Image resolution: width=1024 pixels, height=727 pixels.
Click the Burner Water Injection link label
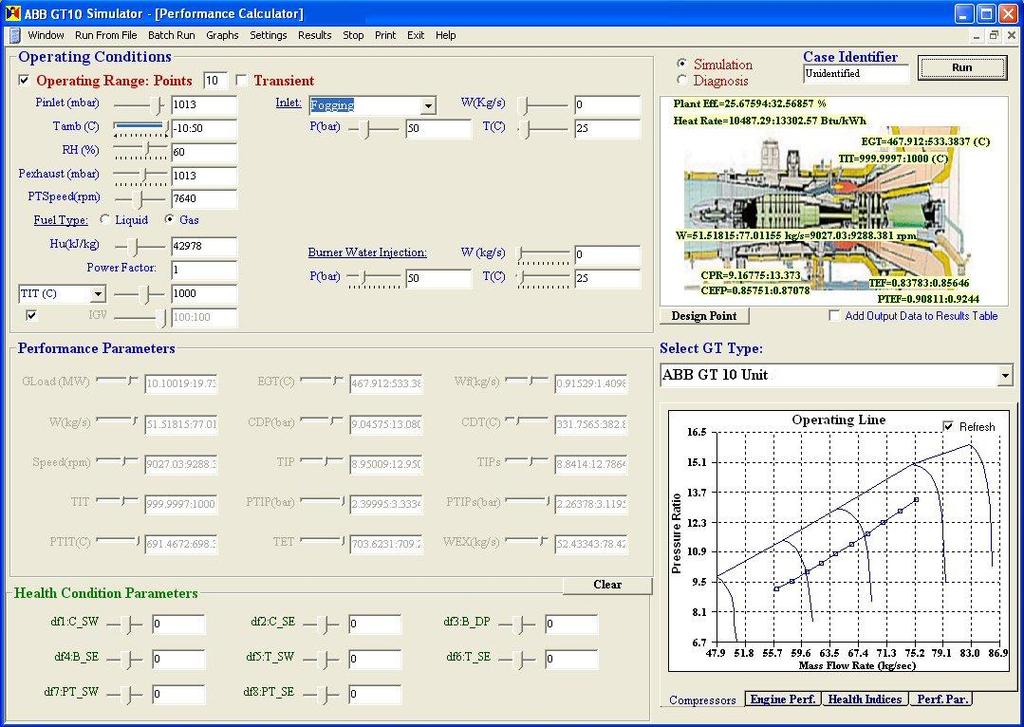[x=367, y=252]
